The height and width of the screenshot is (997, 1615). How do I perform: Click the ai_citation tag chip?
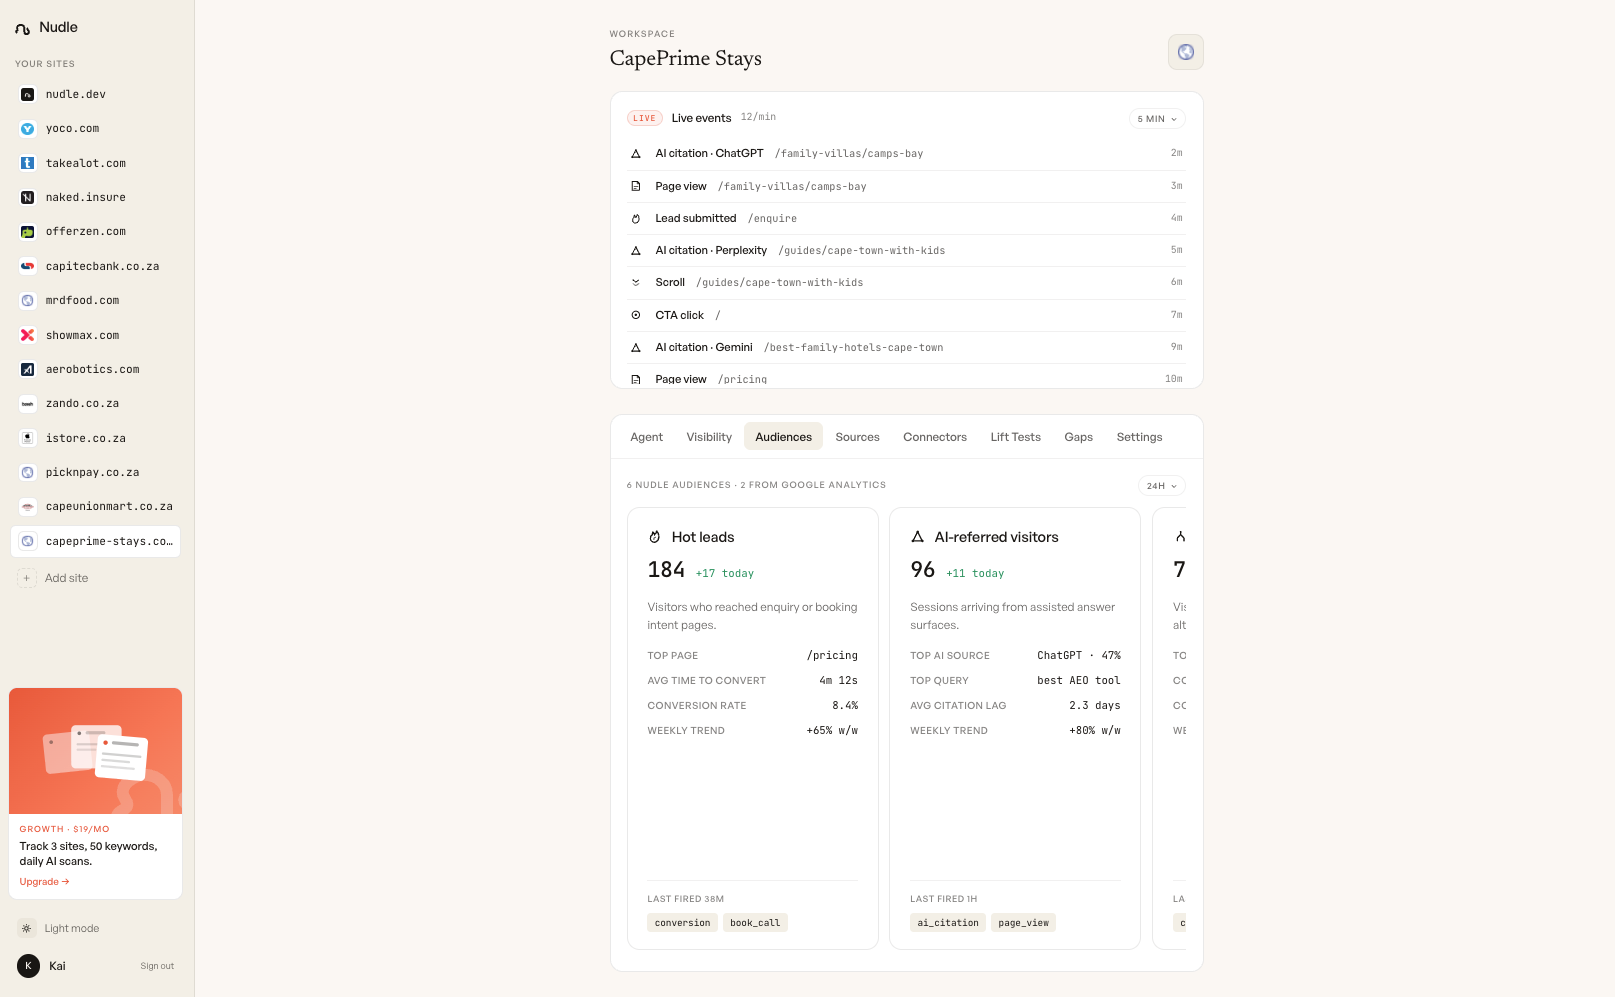tap(948, 923)
